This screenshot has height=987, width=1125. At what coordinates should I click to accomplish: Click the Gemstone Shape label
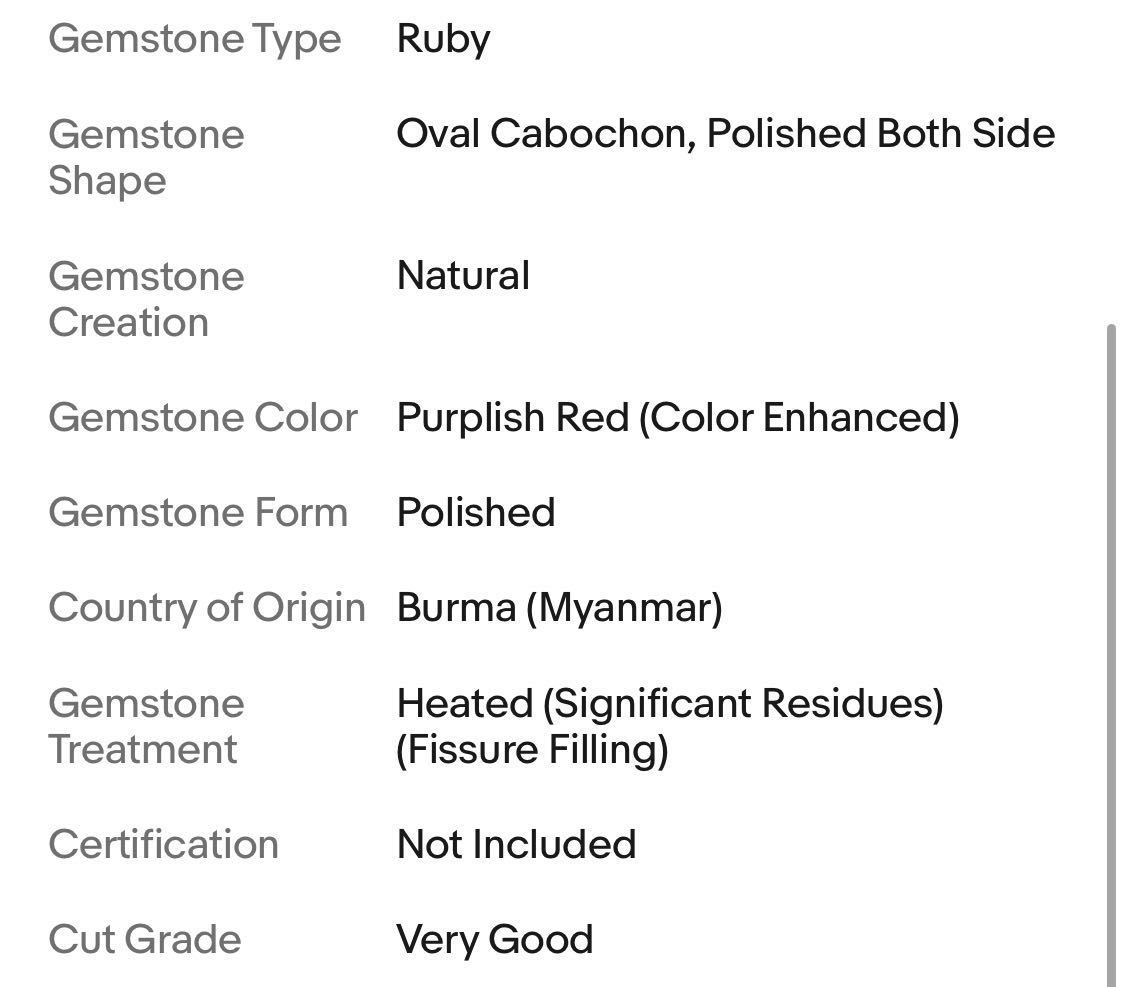click(146, 157)
